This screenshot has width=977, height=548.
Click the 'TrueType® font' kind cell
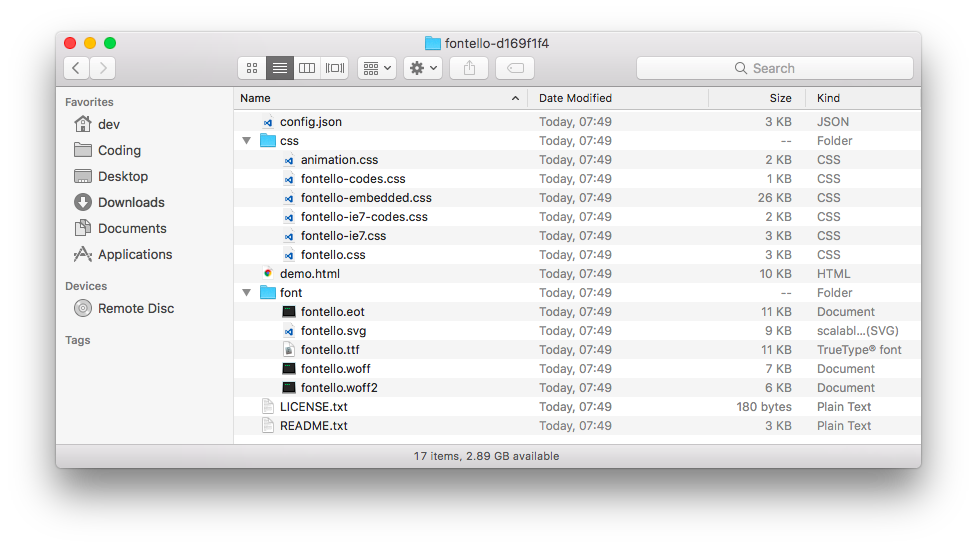859,350
